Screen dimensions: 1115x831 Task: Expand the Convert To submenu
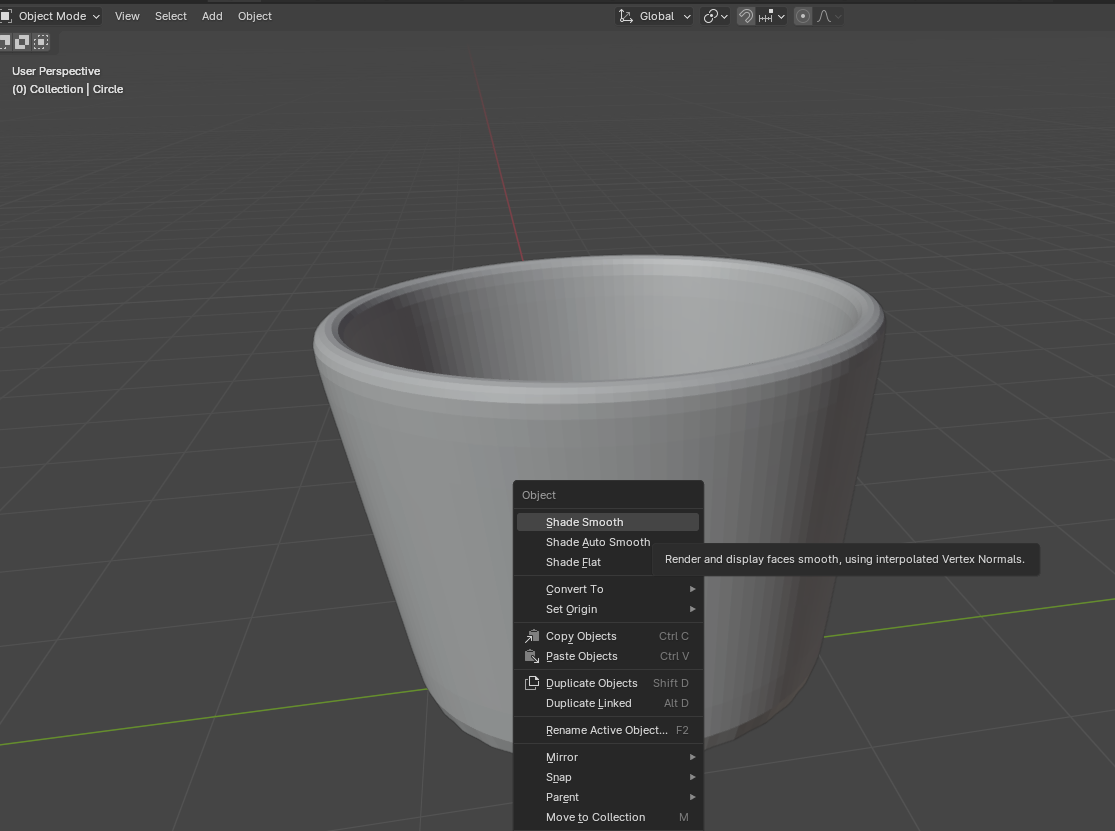tap(608, 589)
